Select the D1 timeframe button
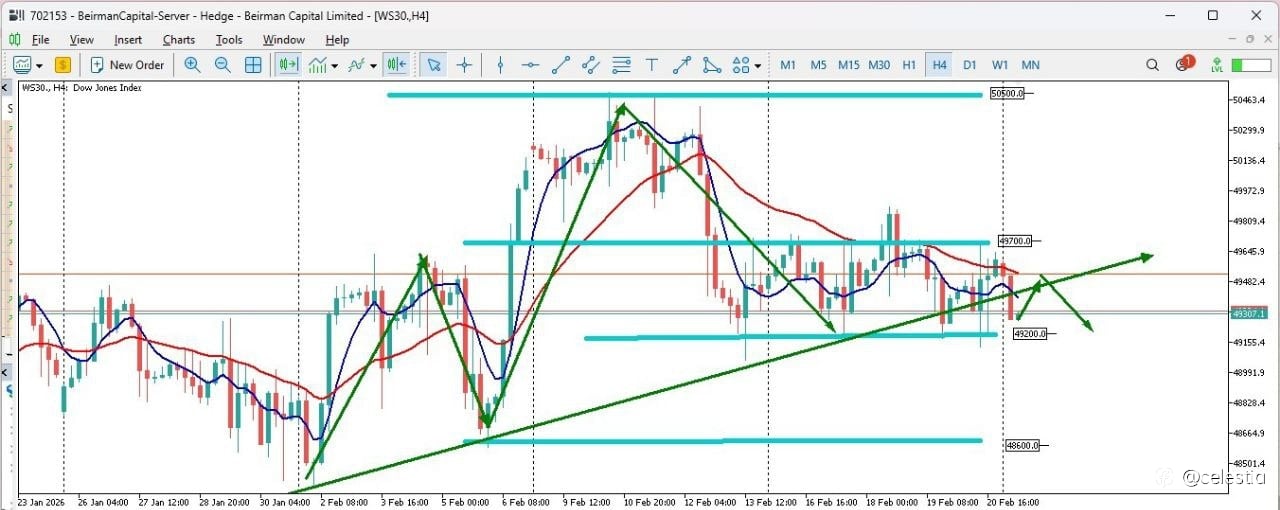The image size is (1280, 510). pos(969,65)
